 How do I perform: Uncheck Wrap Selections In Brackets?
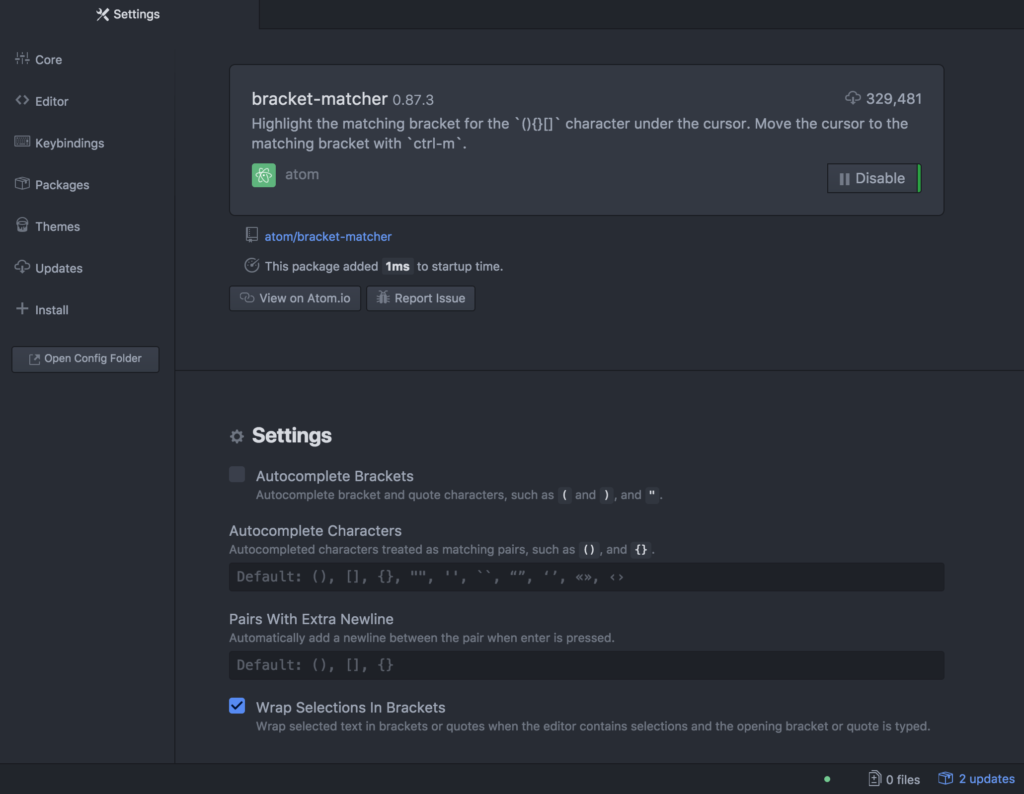[237, 706]
